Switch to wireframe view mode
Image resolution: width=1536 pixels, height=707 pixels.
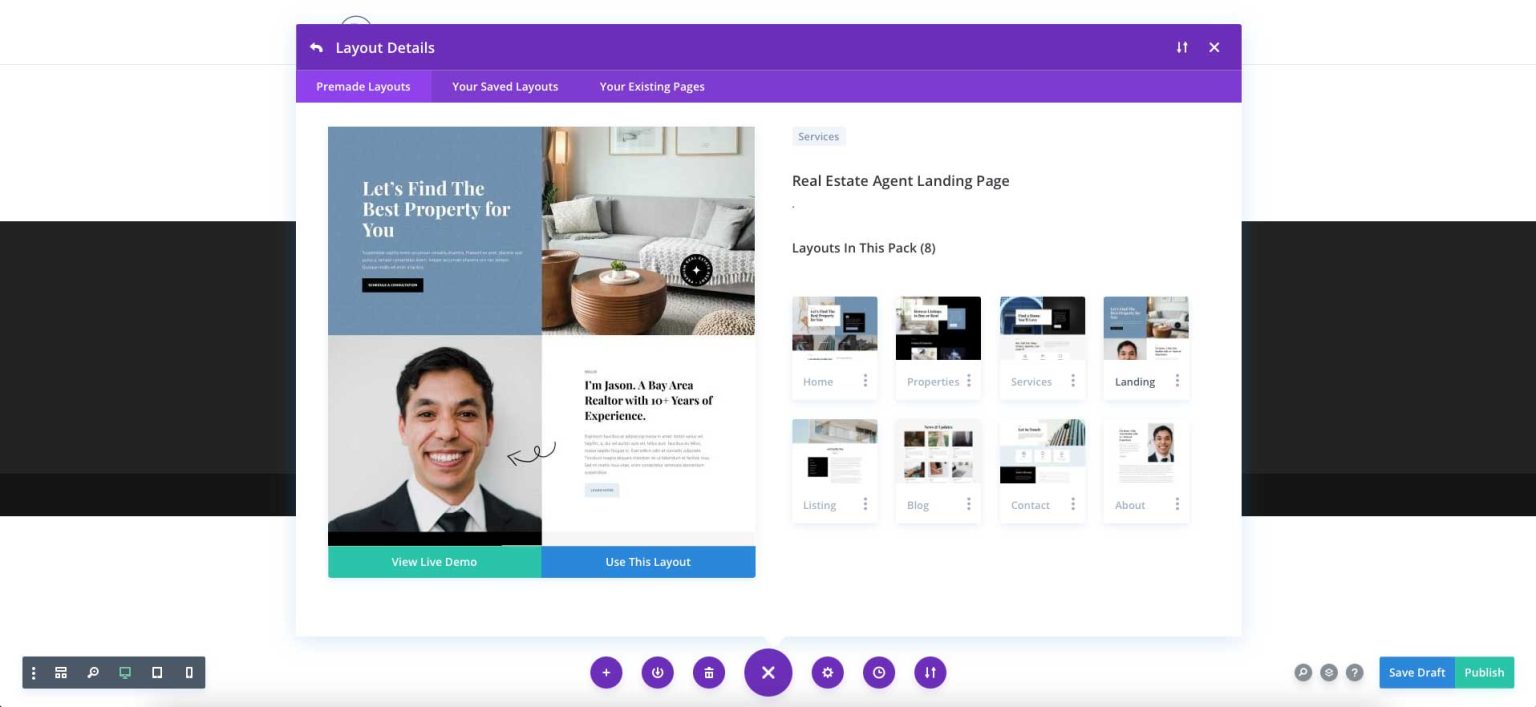coord(61,672)
